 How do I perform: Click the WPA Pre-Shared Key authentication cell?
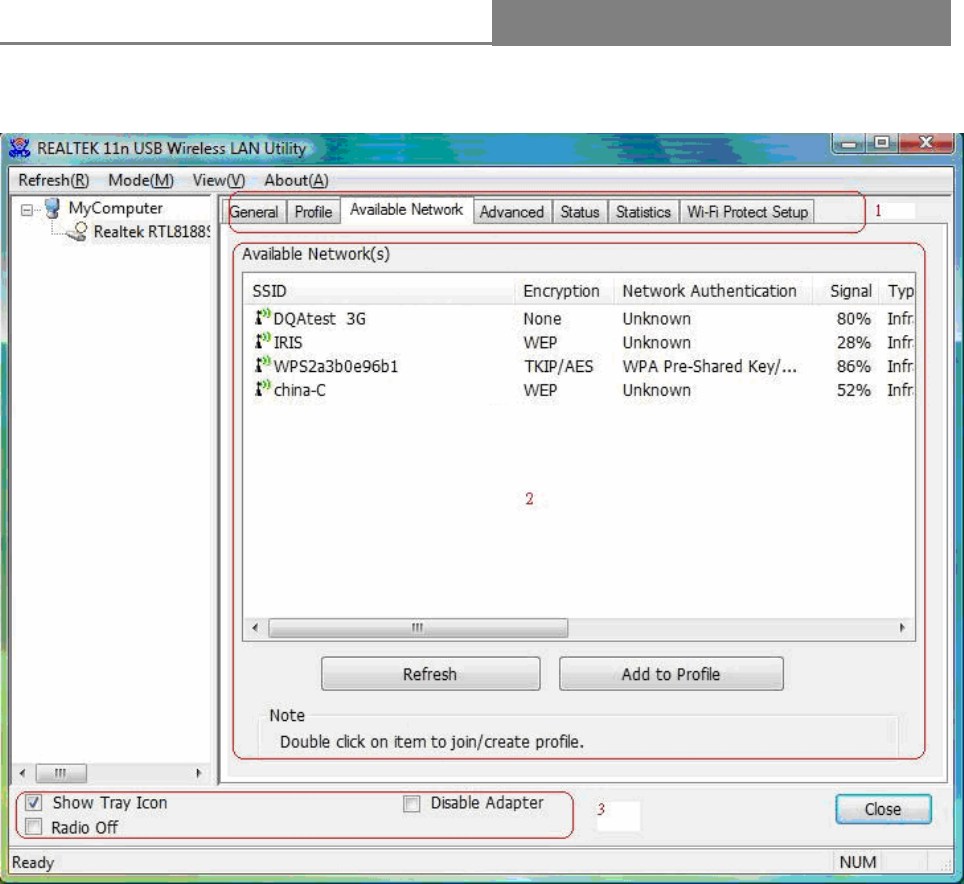[709, 366]
